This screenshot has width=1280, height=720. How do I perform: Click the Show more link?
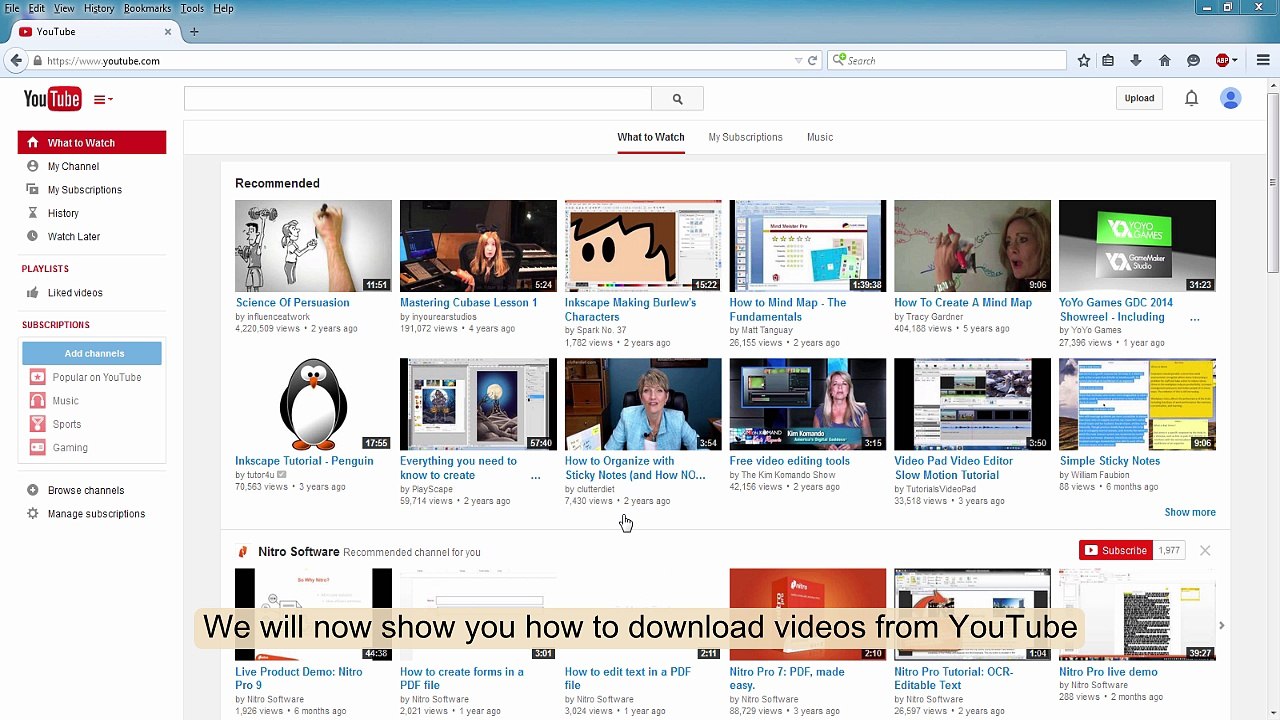click(x=1190, y=512)
